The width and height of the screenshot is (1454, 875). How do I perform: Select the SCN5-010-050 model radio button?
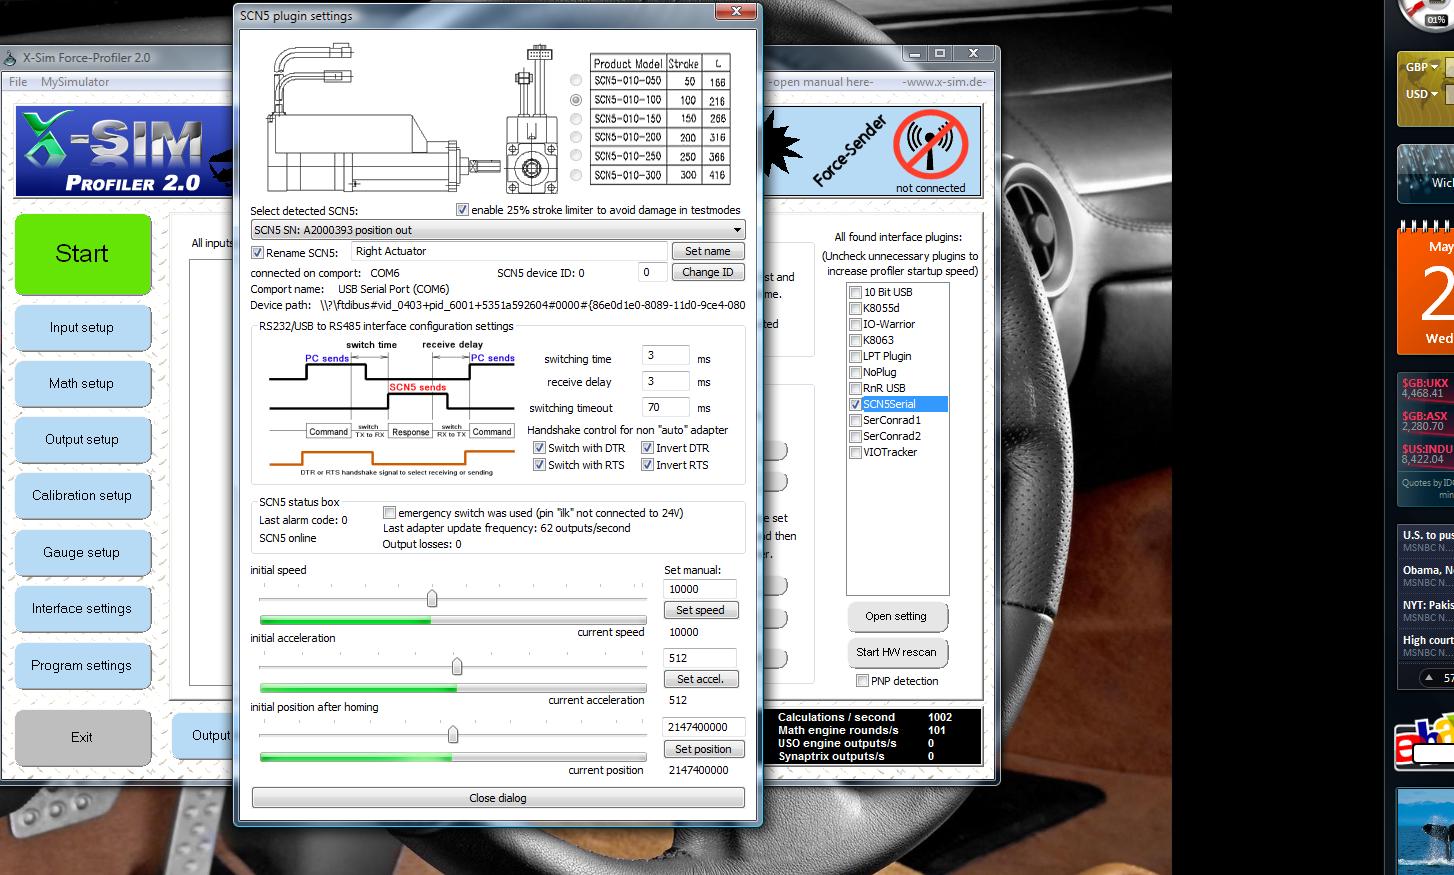576,81
